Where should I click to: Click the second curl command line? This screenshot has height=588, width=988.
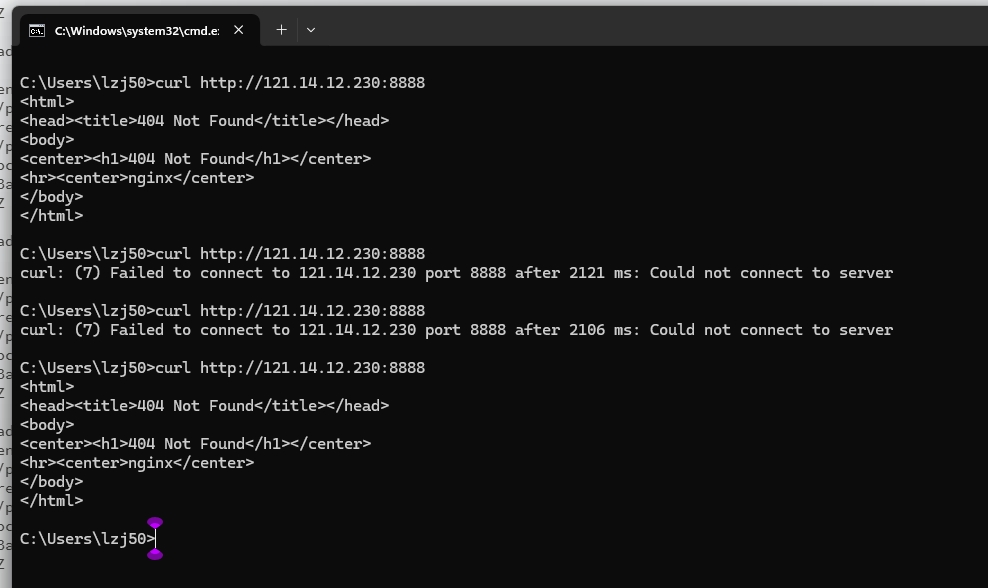[222, 253]
